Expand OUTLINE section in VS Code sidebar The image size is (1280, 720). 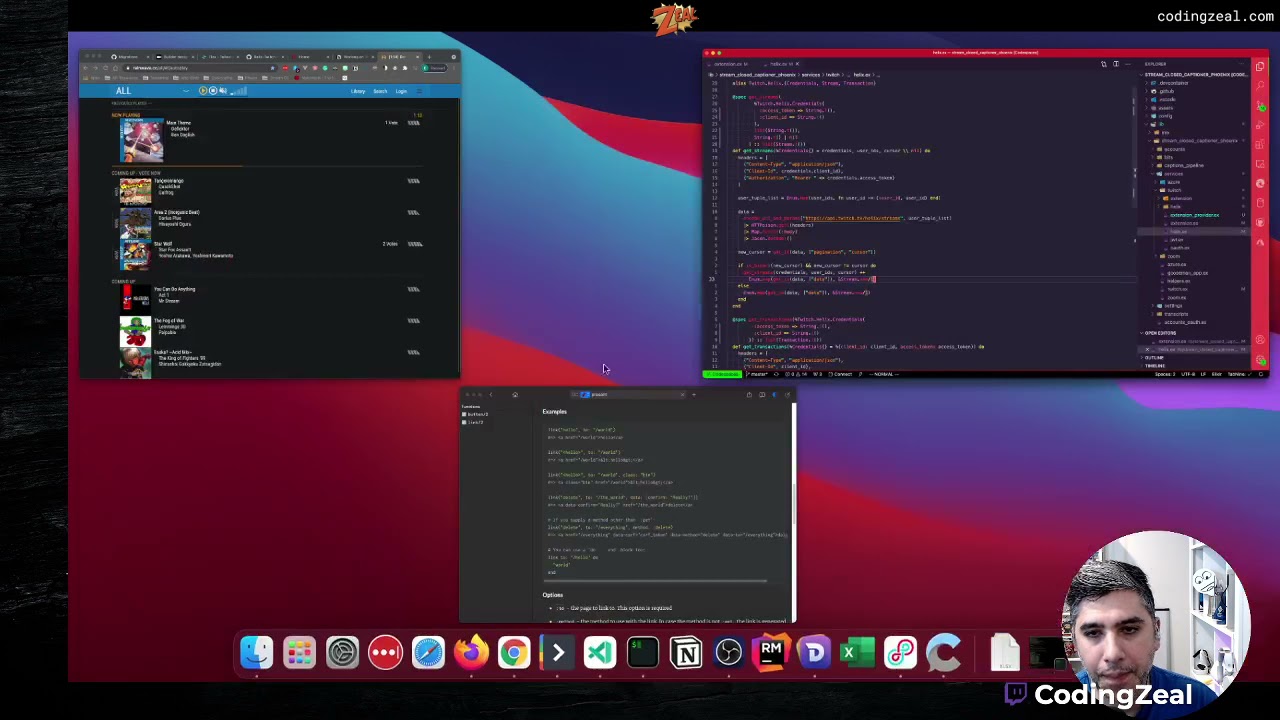1153,357
